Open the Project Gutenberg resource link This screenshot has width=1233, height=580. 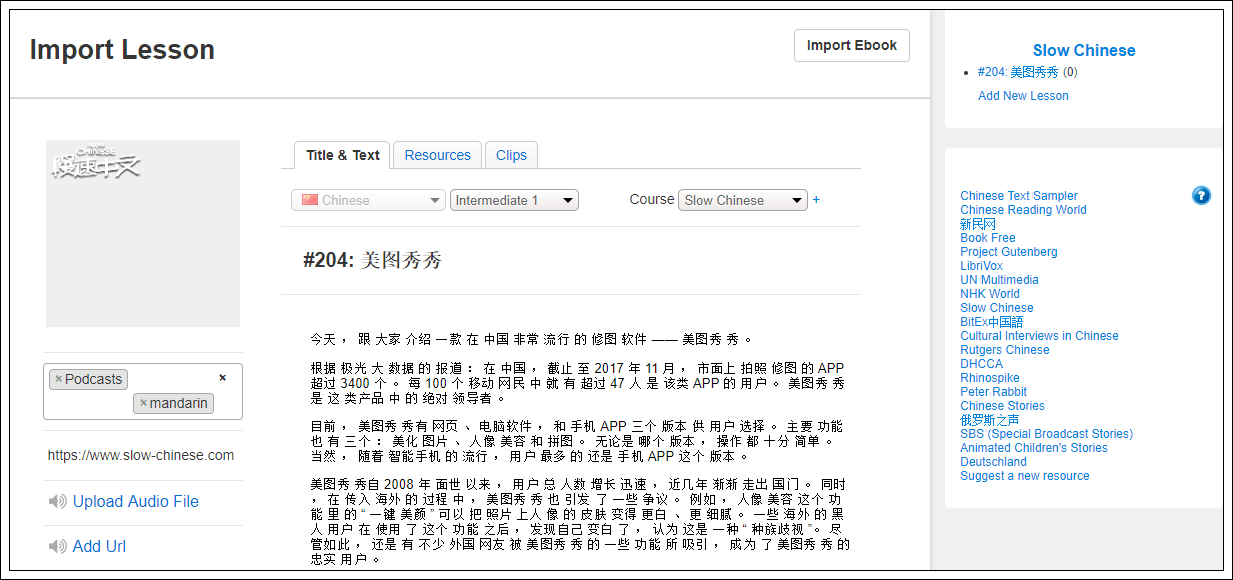click(1008, 252)
